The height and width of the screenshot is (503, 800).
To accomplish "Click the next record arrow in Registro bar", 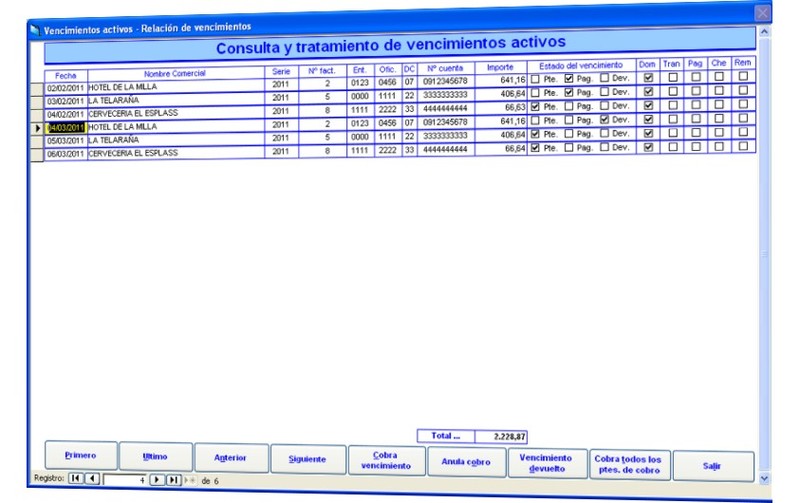I will point(157,480).
